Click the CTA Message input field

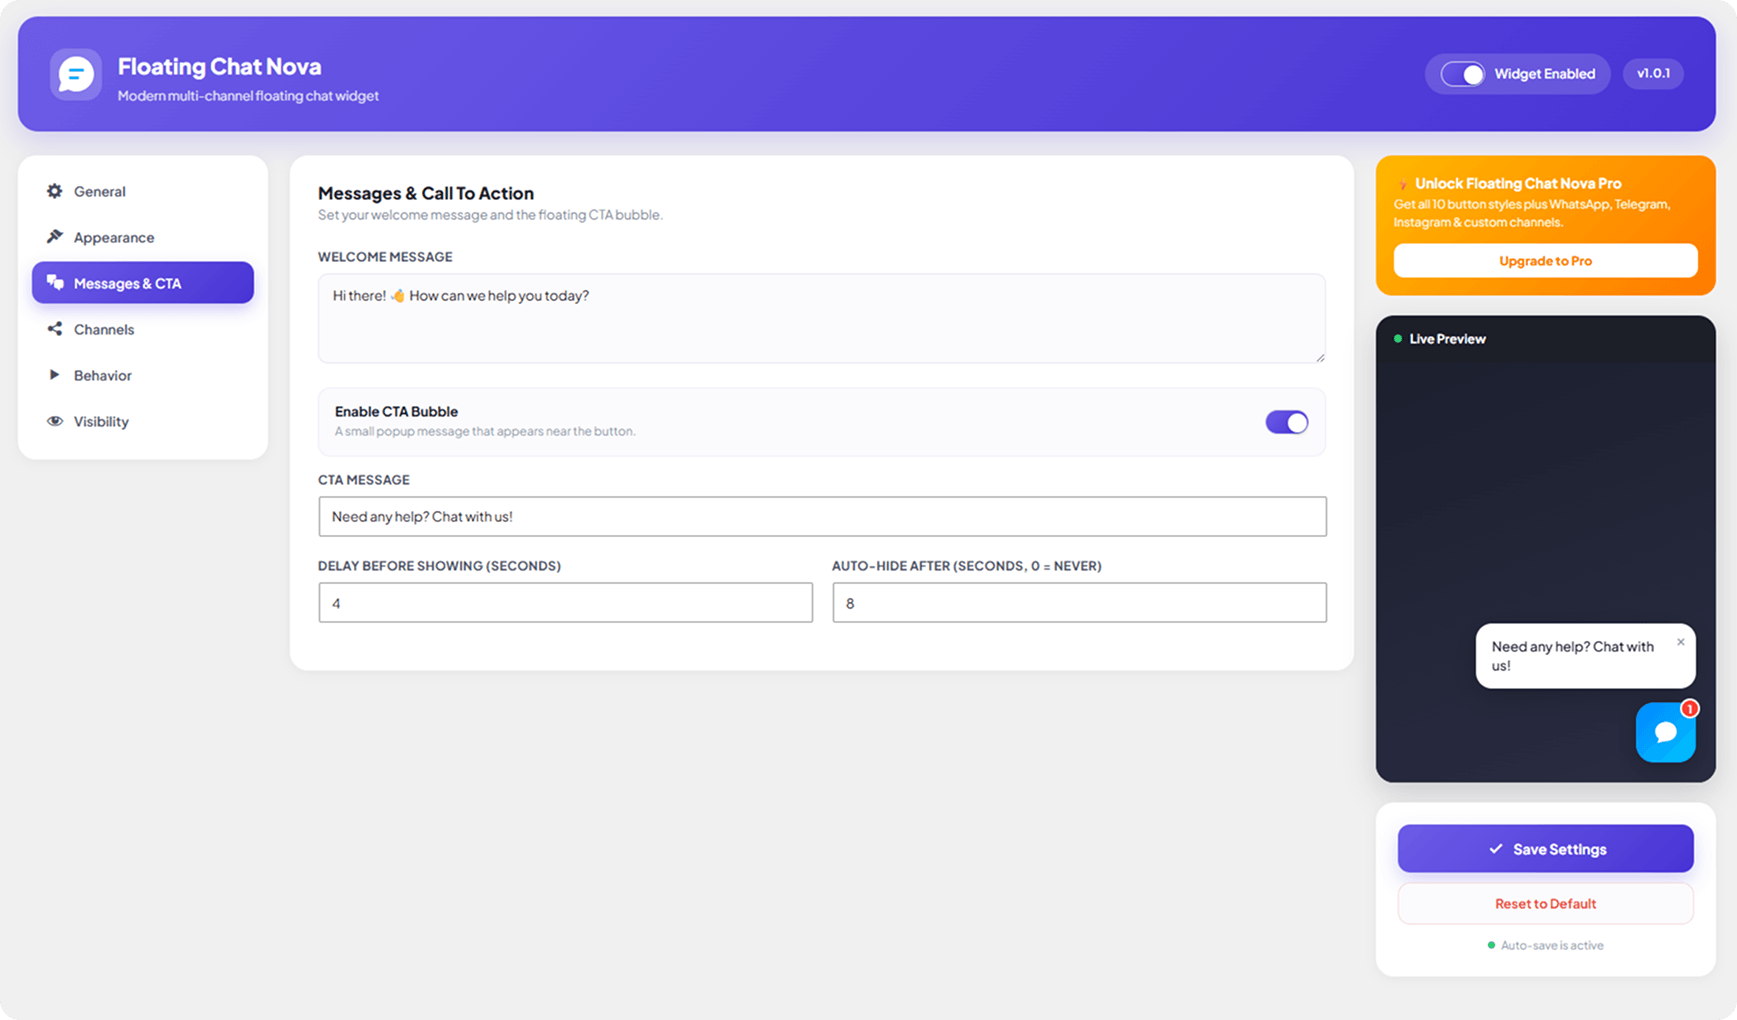pos(822,517)
